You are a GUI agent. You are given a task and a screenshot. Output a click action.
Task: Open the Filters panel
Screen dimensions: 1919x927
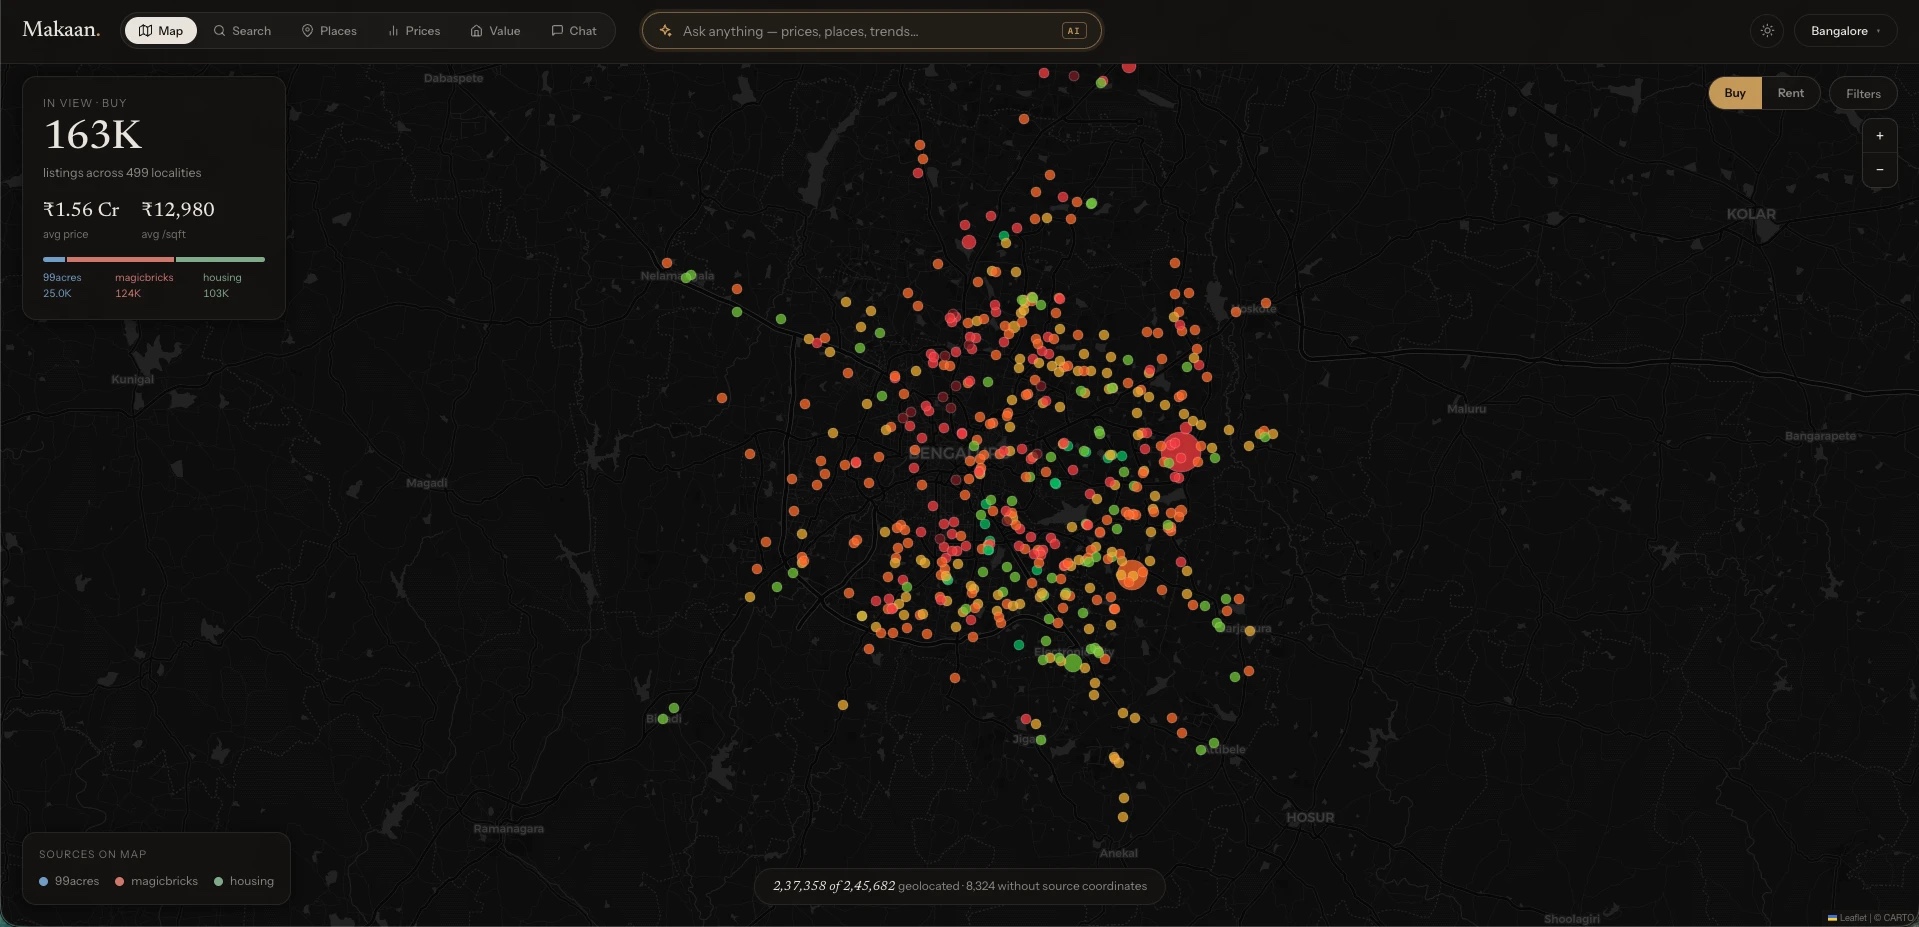1863,93
